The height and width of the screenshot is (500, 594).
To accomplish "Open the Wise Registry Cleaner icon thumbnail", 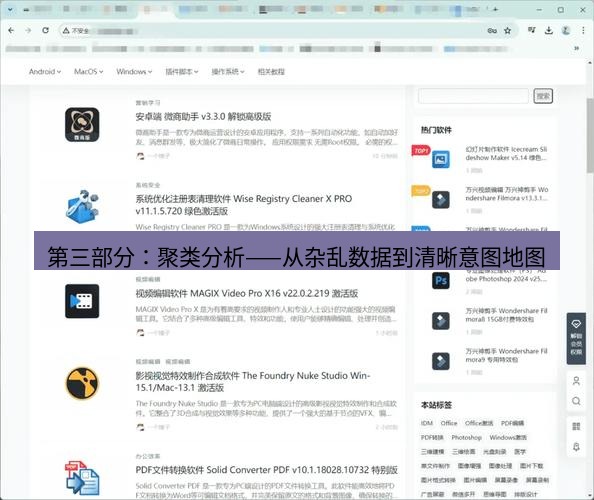I will pos(82,206).
